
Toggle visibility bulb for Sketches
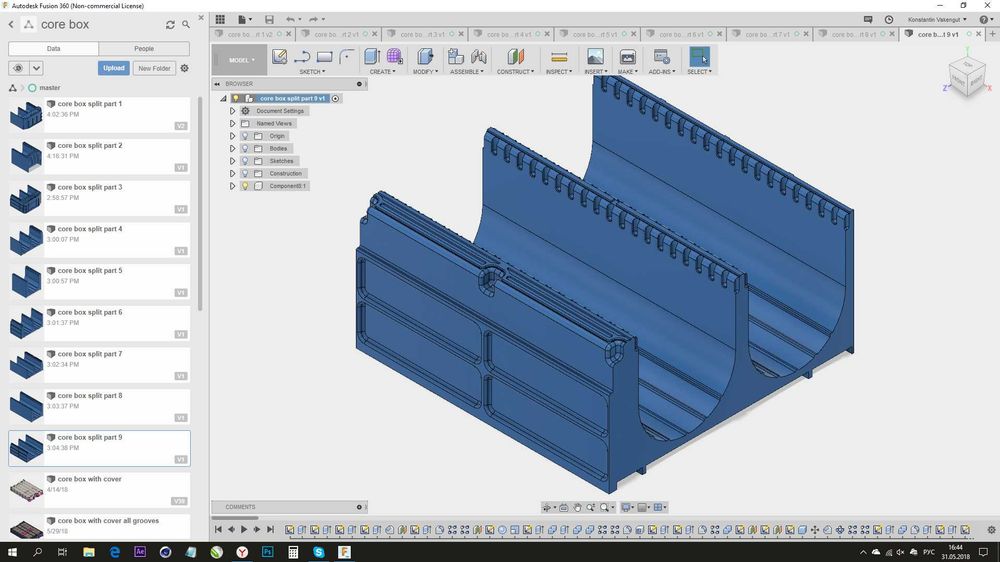245,161
